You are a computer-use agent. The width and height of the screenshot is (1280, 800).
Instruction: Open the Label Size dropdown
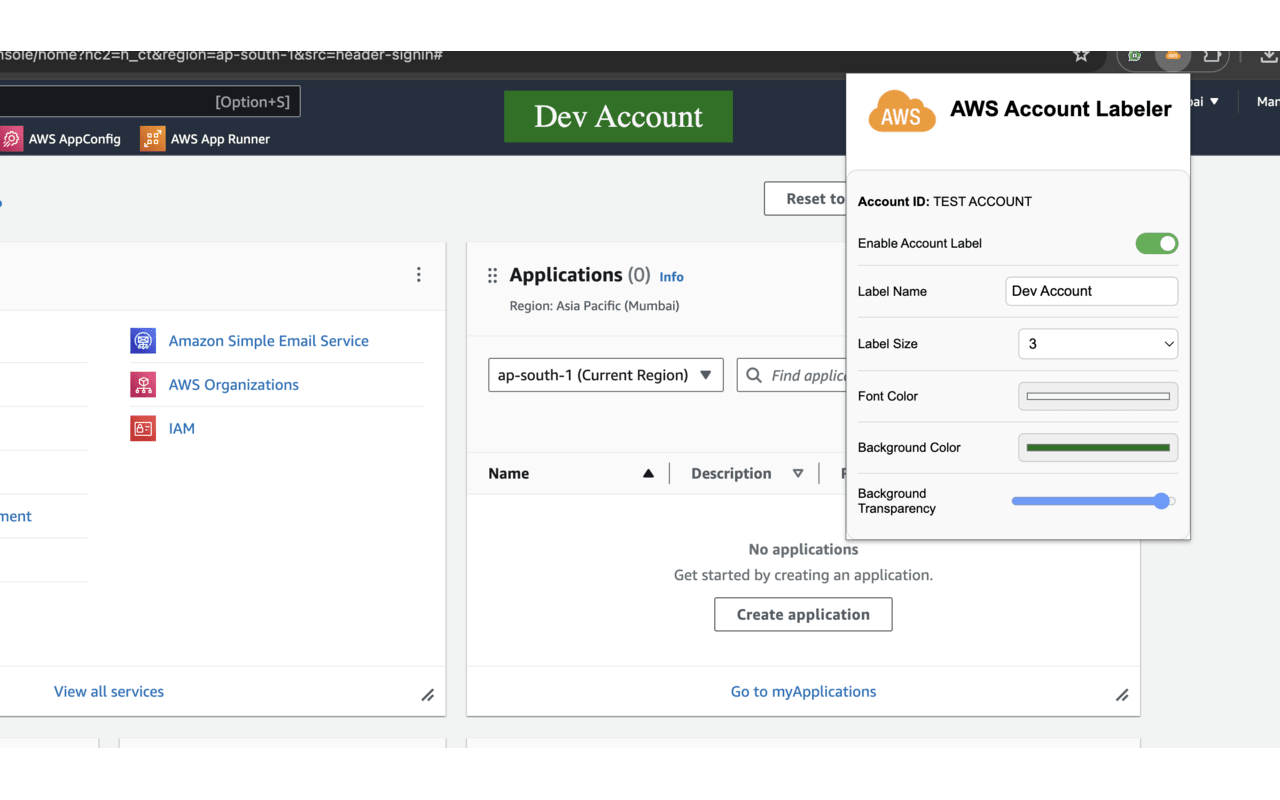click(1098, 343)
